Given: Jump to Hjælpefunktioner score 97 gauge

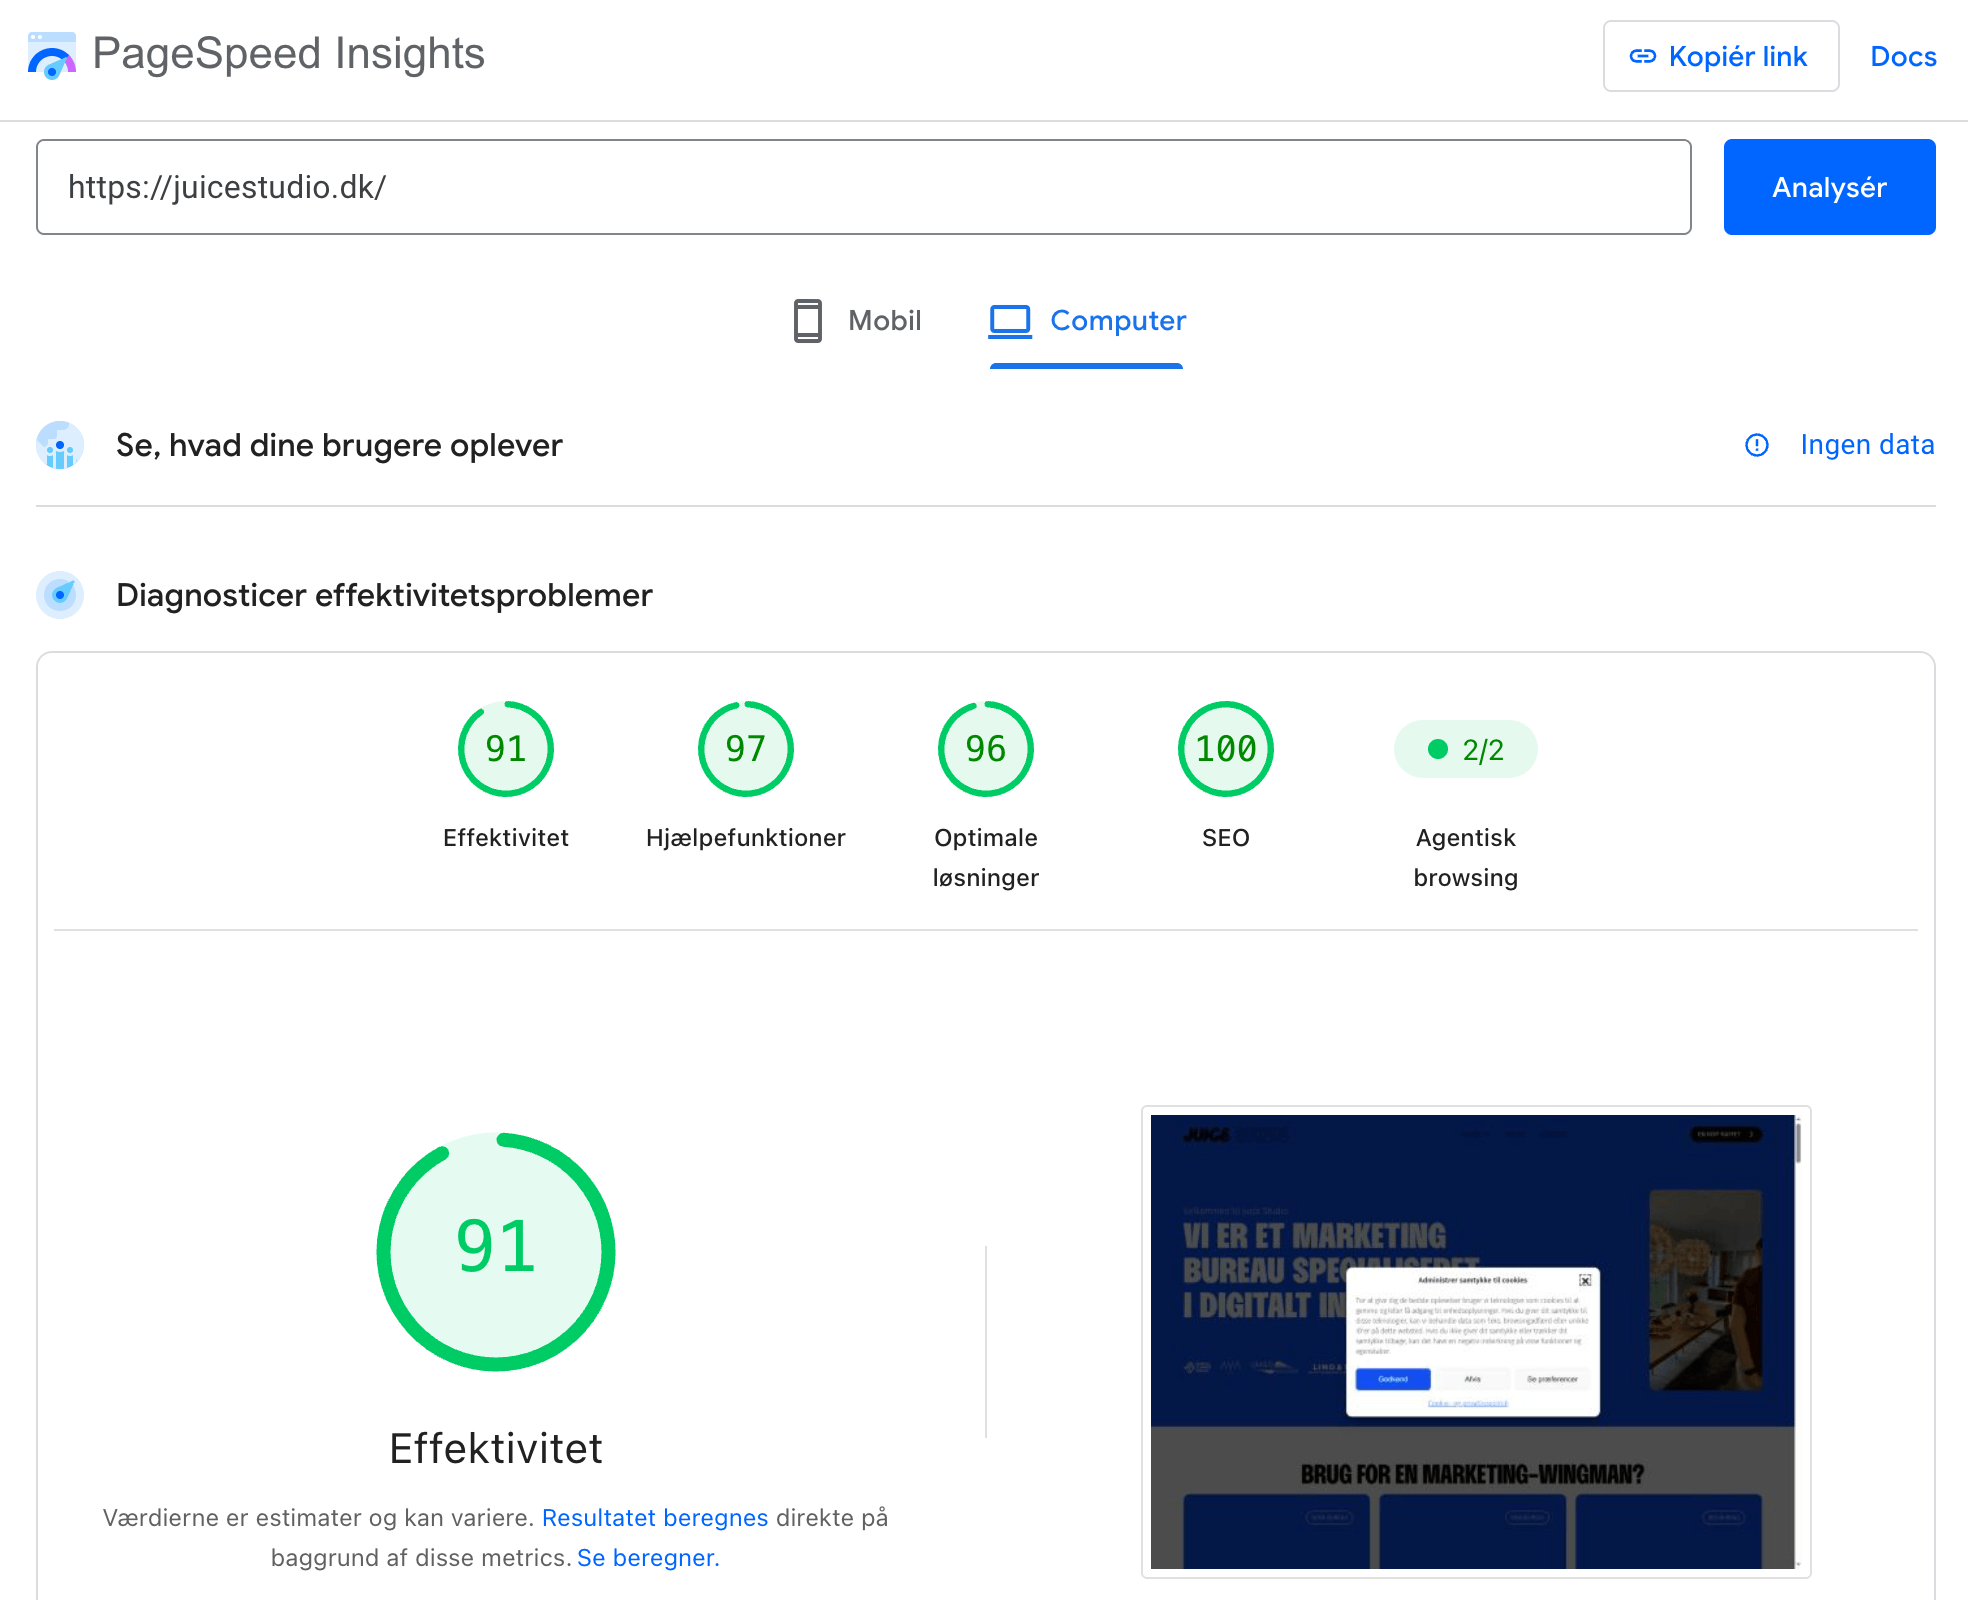Looking at the screenshot, I should (x=746, y=749).
